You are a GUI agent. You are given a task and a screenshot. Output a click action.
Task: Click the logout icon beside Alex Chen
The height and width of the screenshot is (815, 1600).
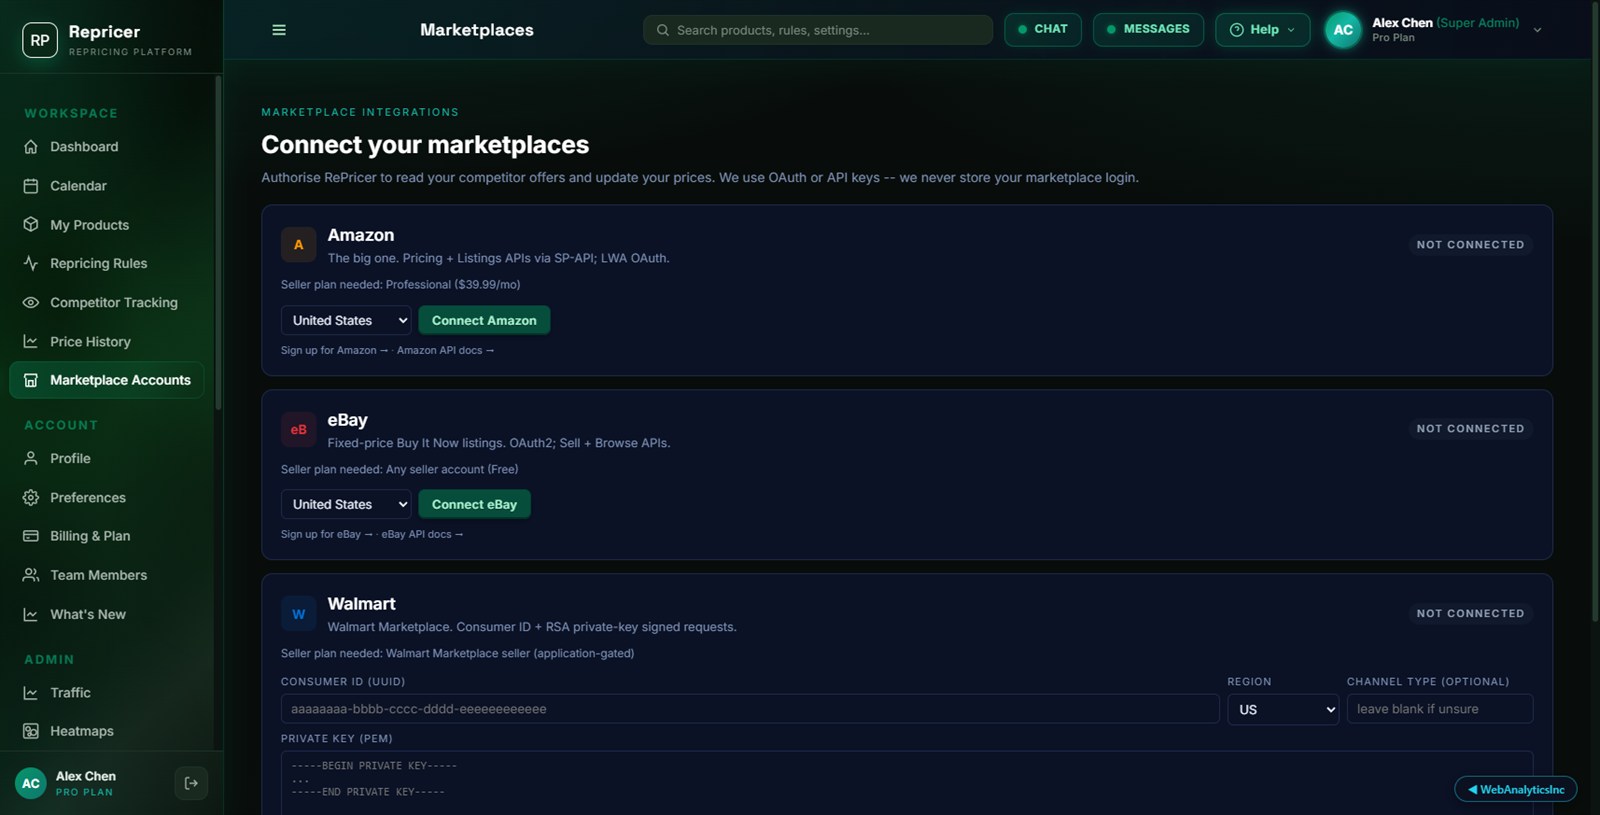click(191, 783)
